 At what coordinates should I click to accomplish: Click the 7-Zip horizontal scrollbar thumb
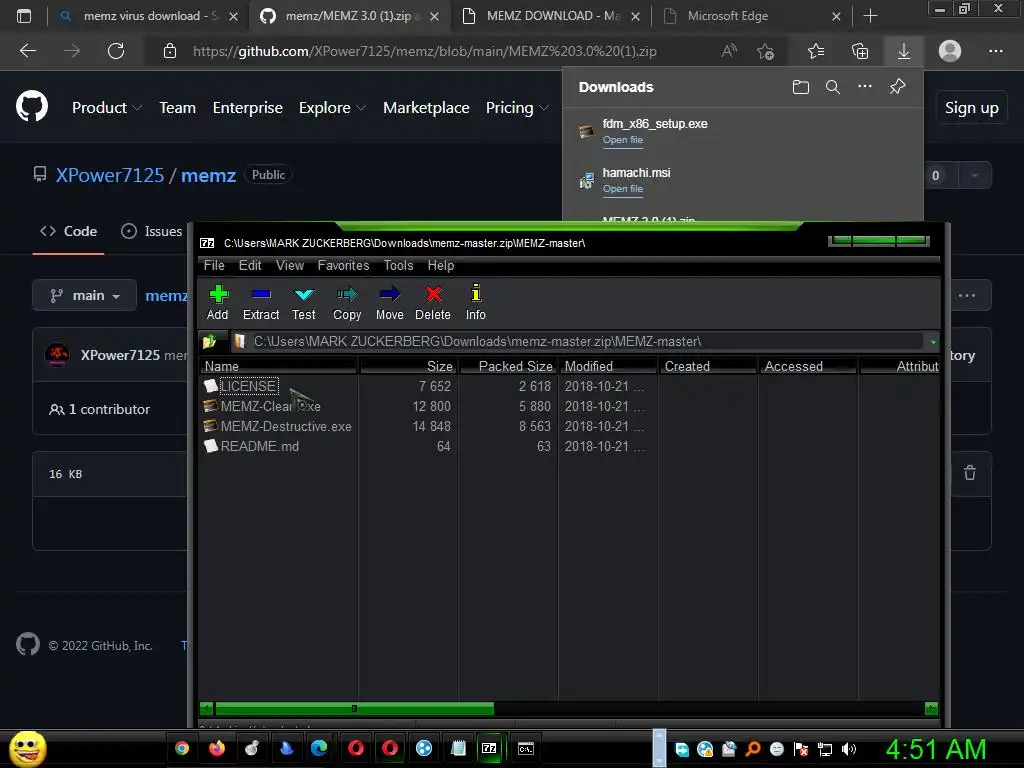[354, 709]
